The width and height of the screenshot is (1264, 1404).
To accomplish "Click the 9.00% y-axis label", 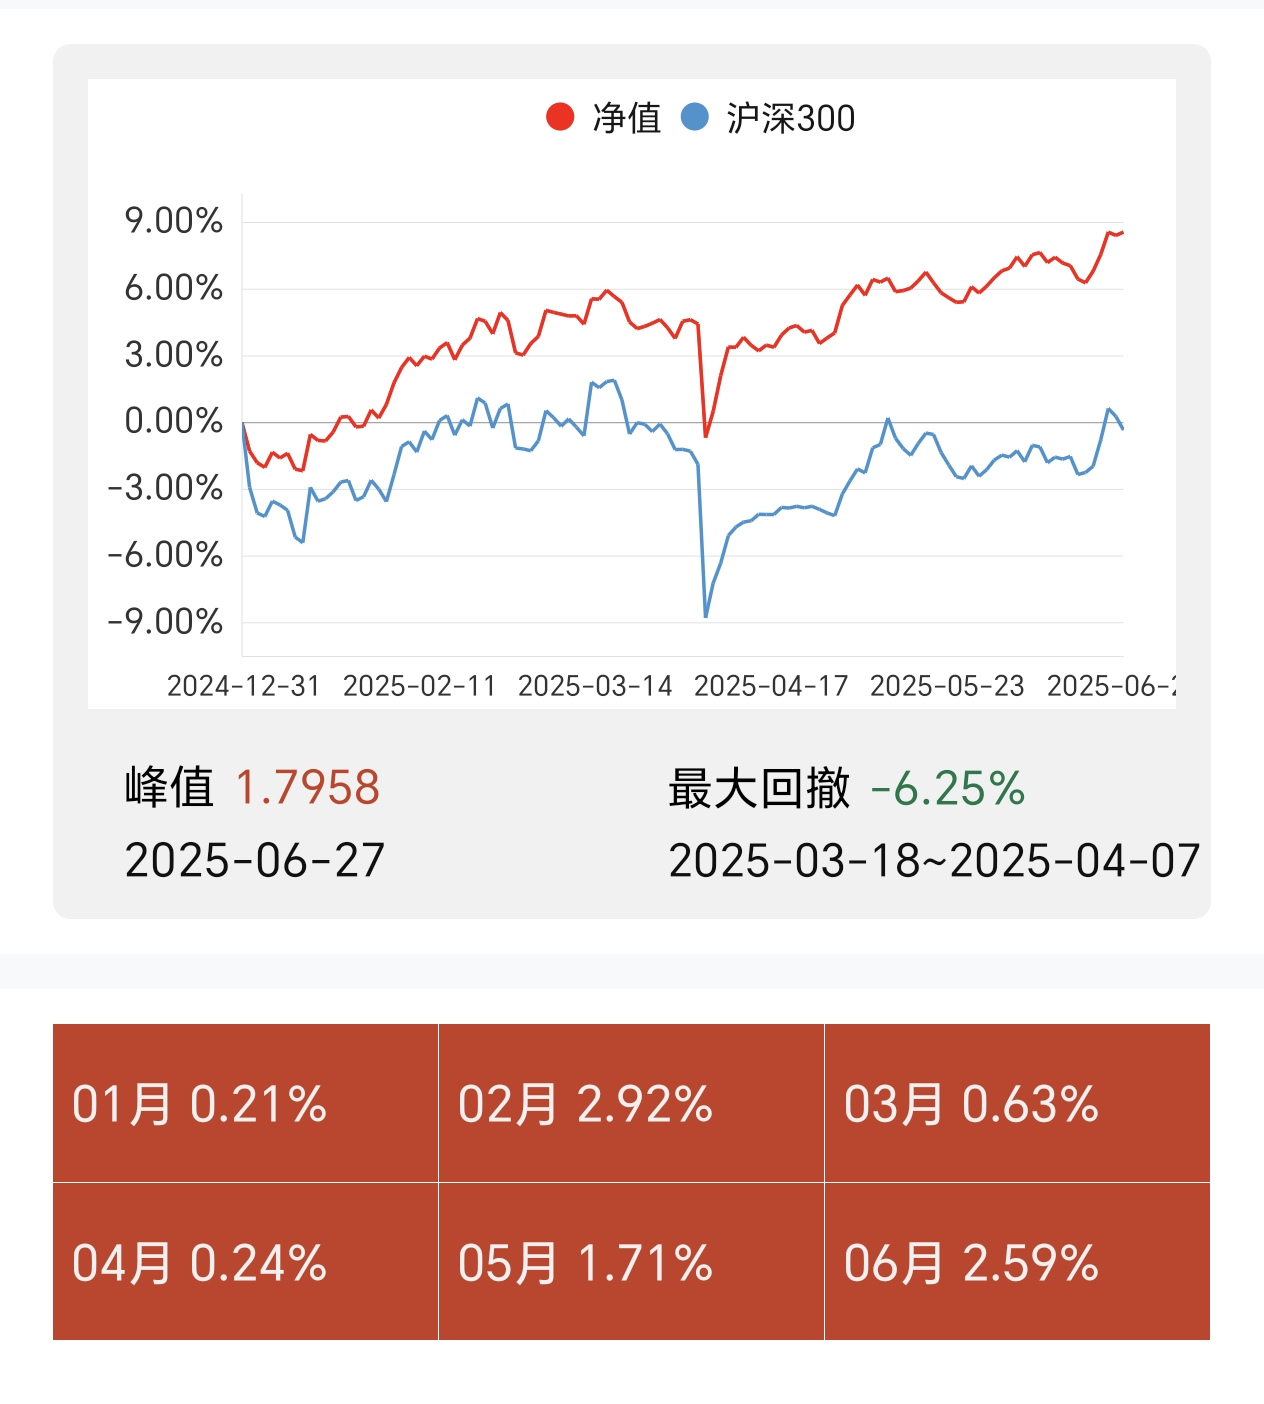I will (173, 221).
